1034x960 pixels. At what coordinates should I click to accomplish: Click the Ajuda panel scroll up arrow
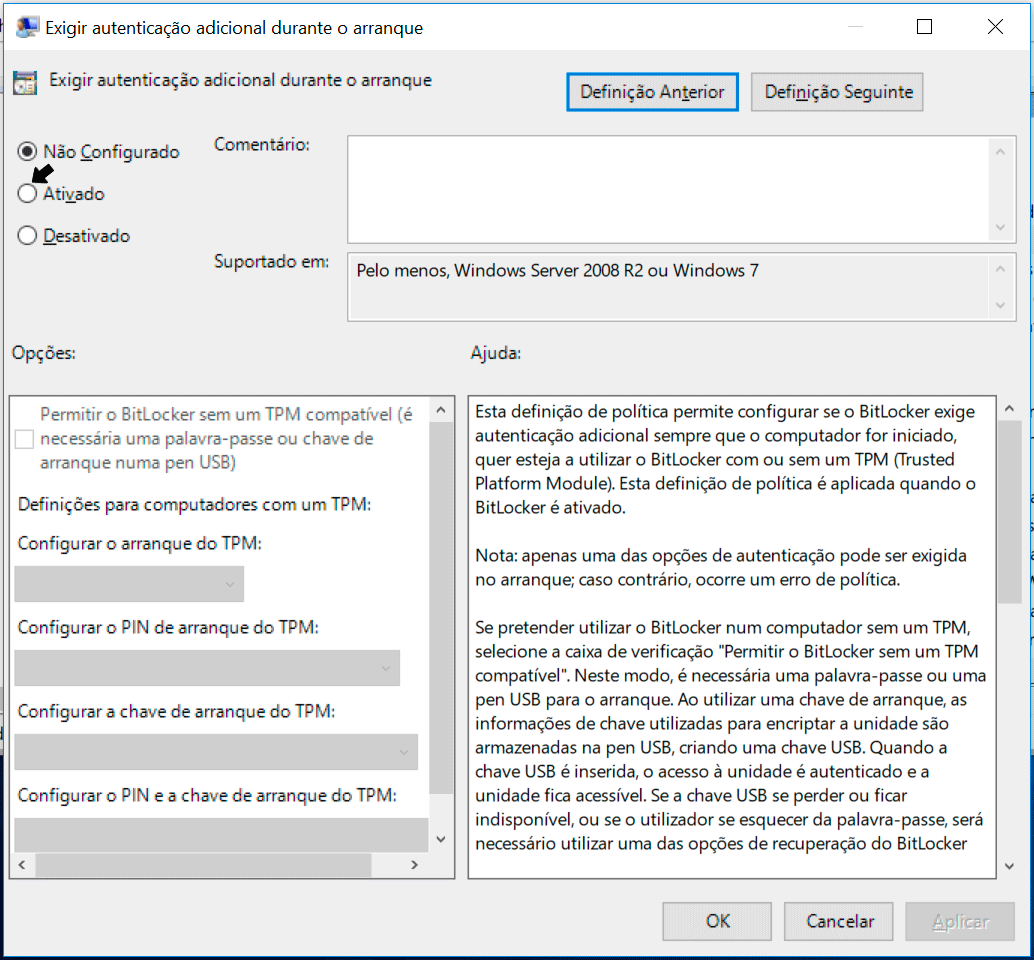(1010, 409)
